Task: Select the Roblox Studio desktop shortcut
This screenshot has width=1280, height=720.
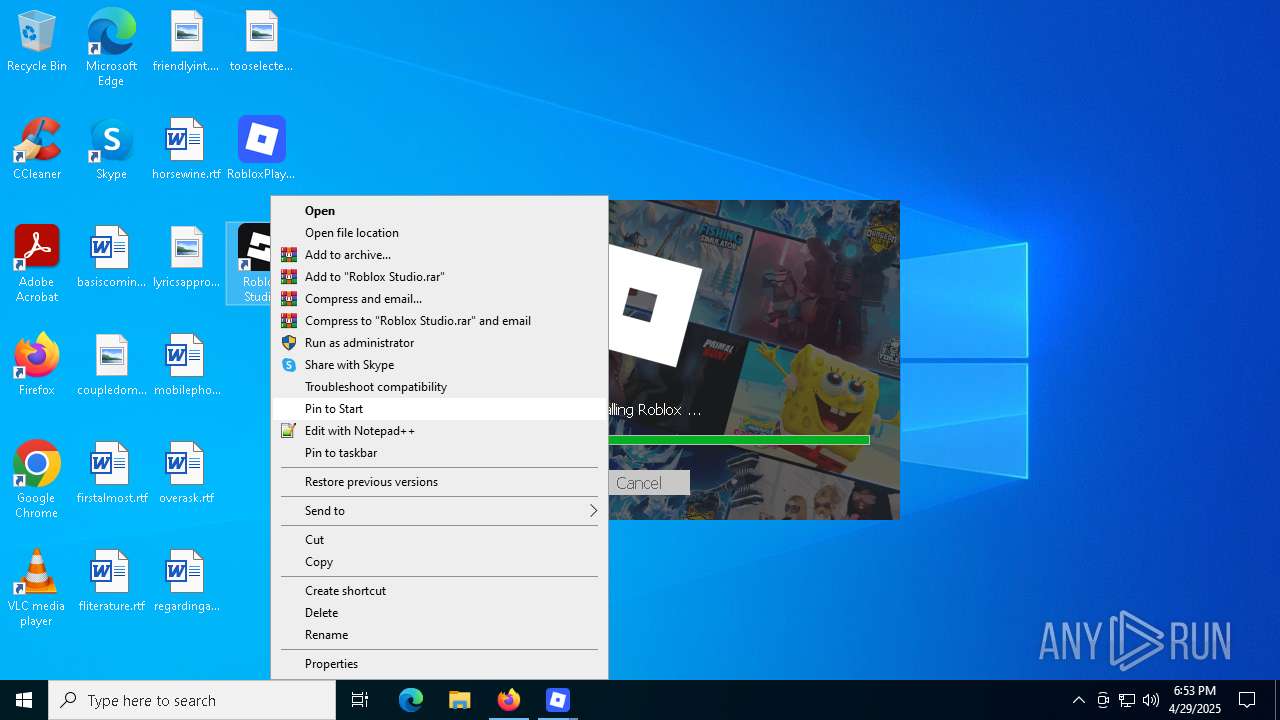Action: pos(250,264)
